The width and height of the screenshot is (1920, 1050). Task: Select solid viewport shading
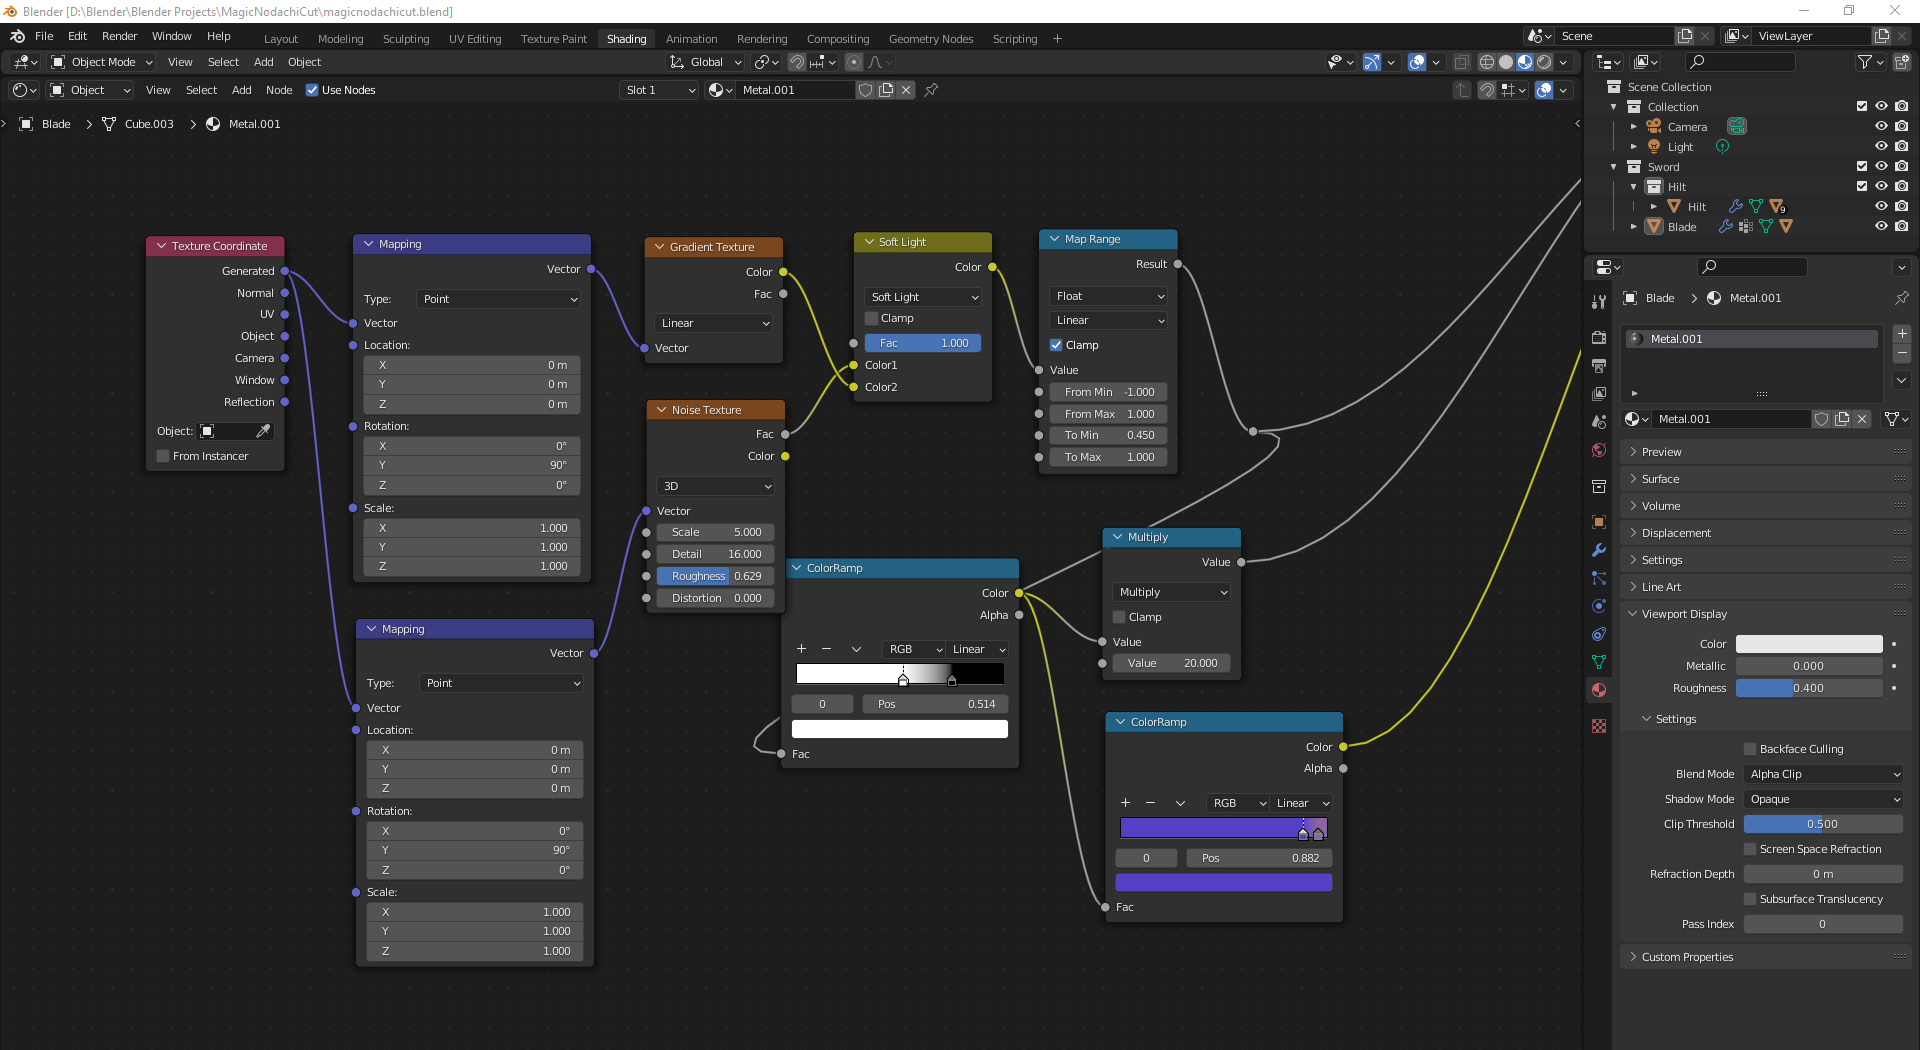(x=1506, y=62)
